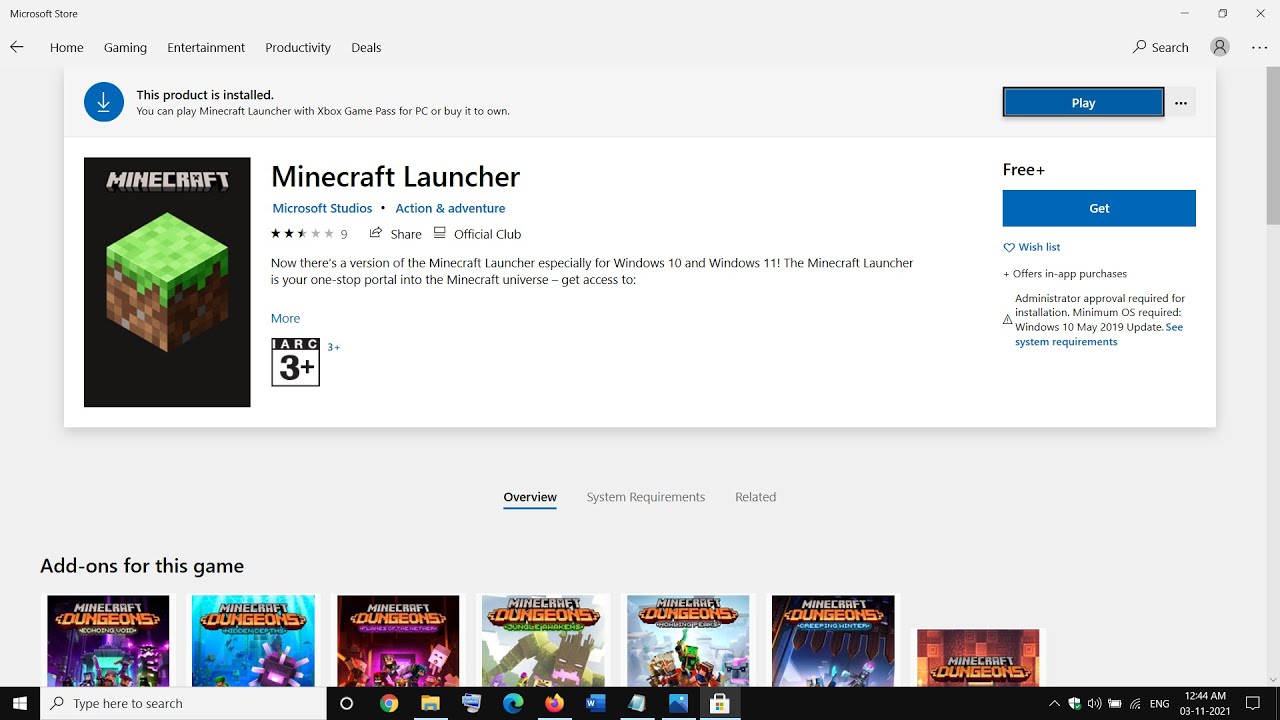The width and height of the screenshot is (1280, 720).
Task: Click the blue Get button
Action: click(x=1099, y=208)
